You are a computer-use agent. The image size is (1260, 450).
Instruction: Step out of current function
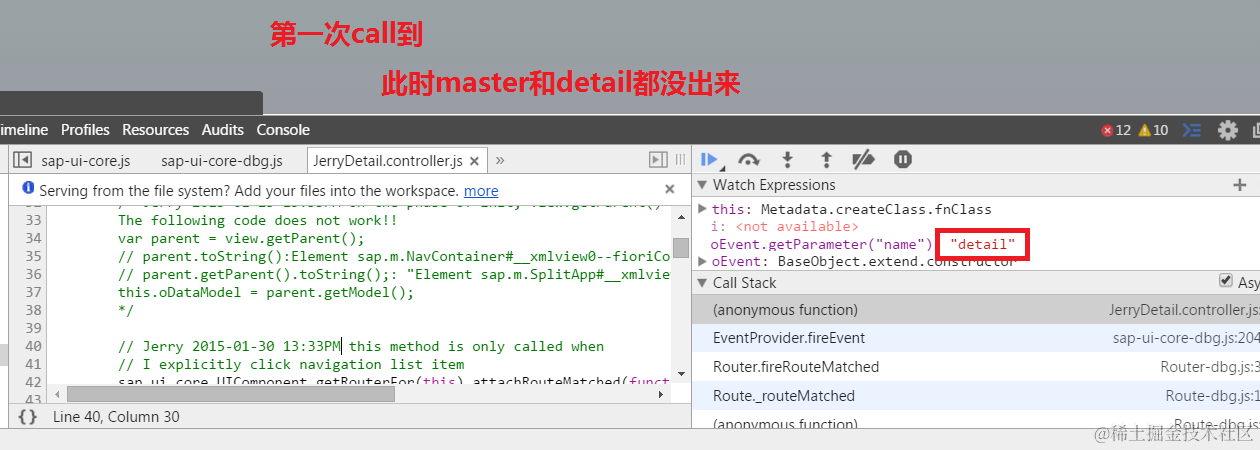826,159
